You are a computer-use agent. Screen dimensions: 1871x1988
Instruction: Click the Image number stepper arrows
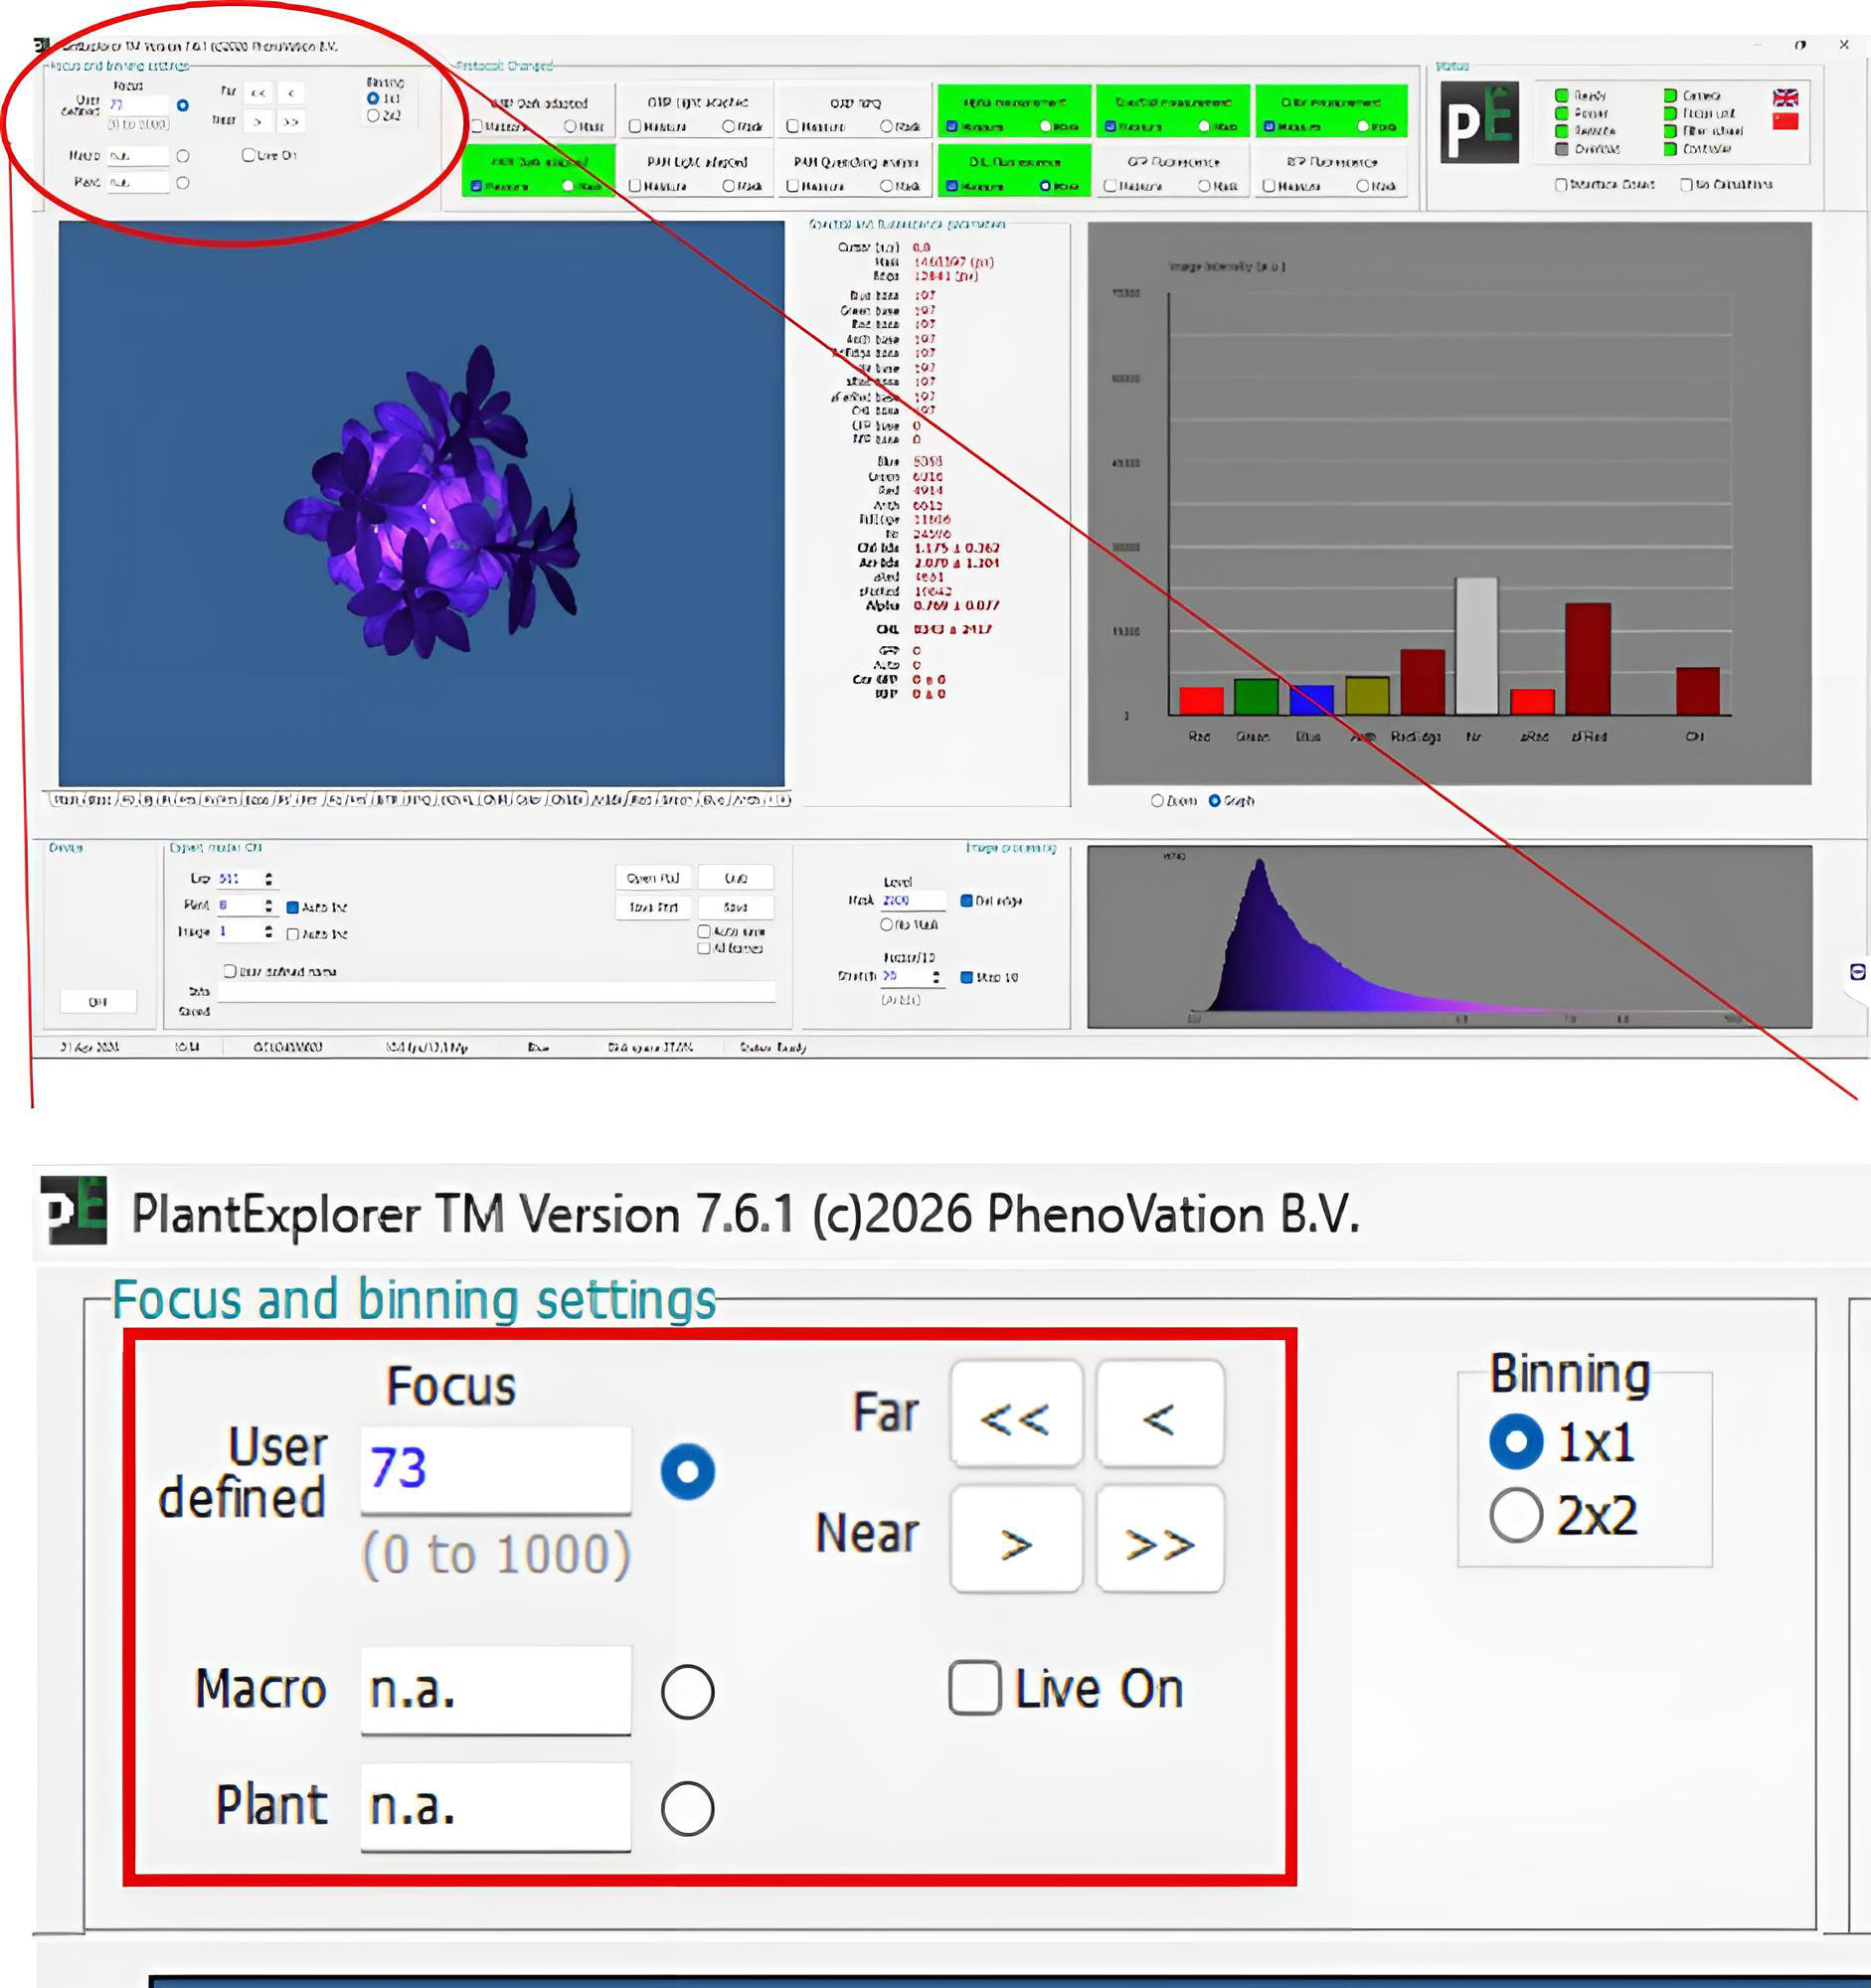(268, 931)
